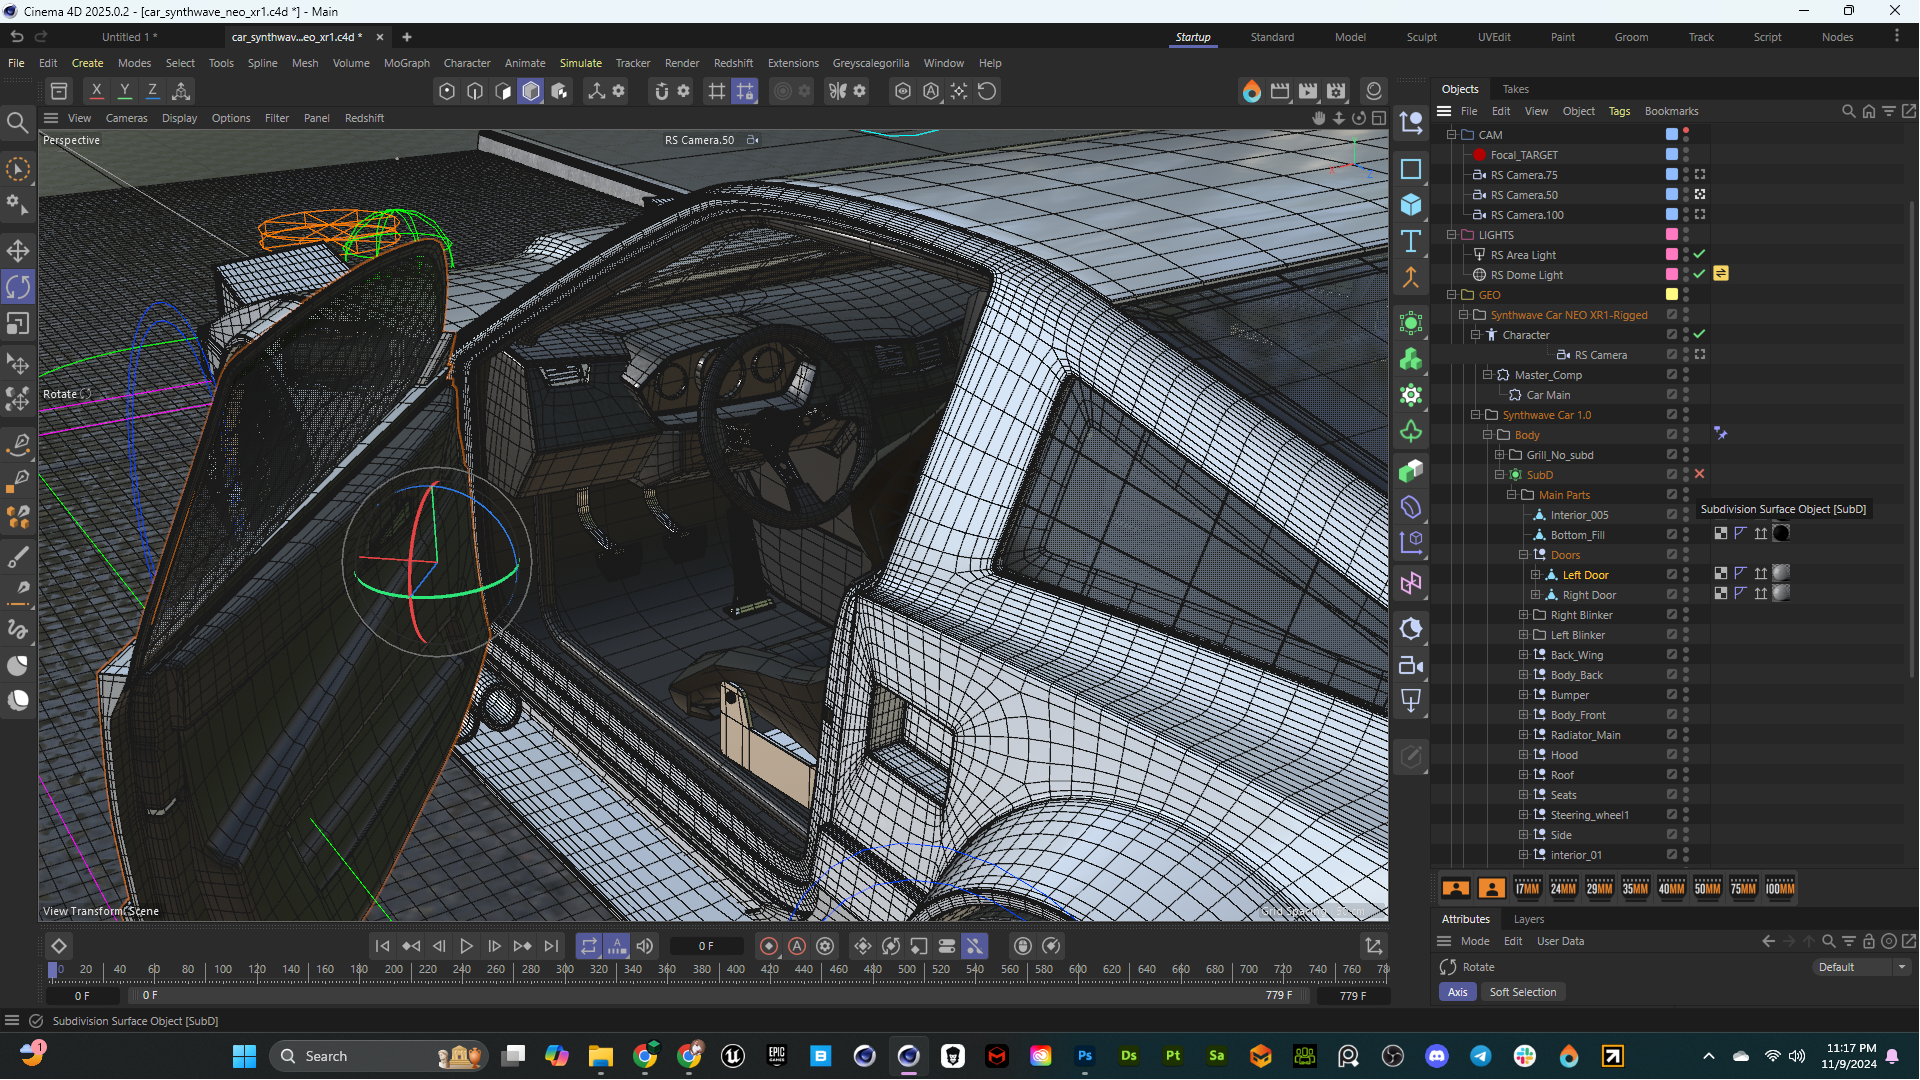Image resolution: width=1920 pixels, height=1080 pixels.
Task: Open Redshift render view flame icon
Action: pos(1251,91)
